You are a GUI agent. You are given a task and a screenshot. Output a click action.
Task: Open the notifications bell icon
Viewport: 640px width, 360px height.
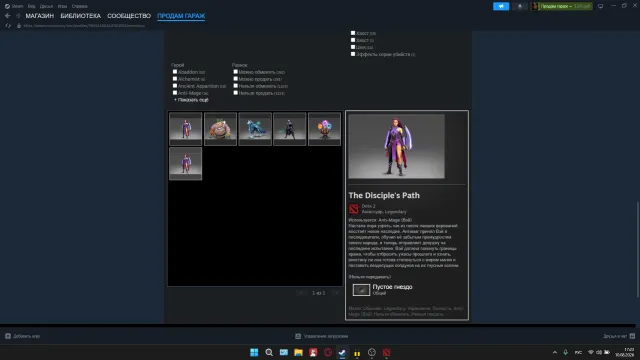(520, 6)
